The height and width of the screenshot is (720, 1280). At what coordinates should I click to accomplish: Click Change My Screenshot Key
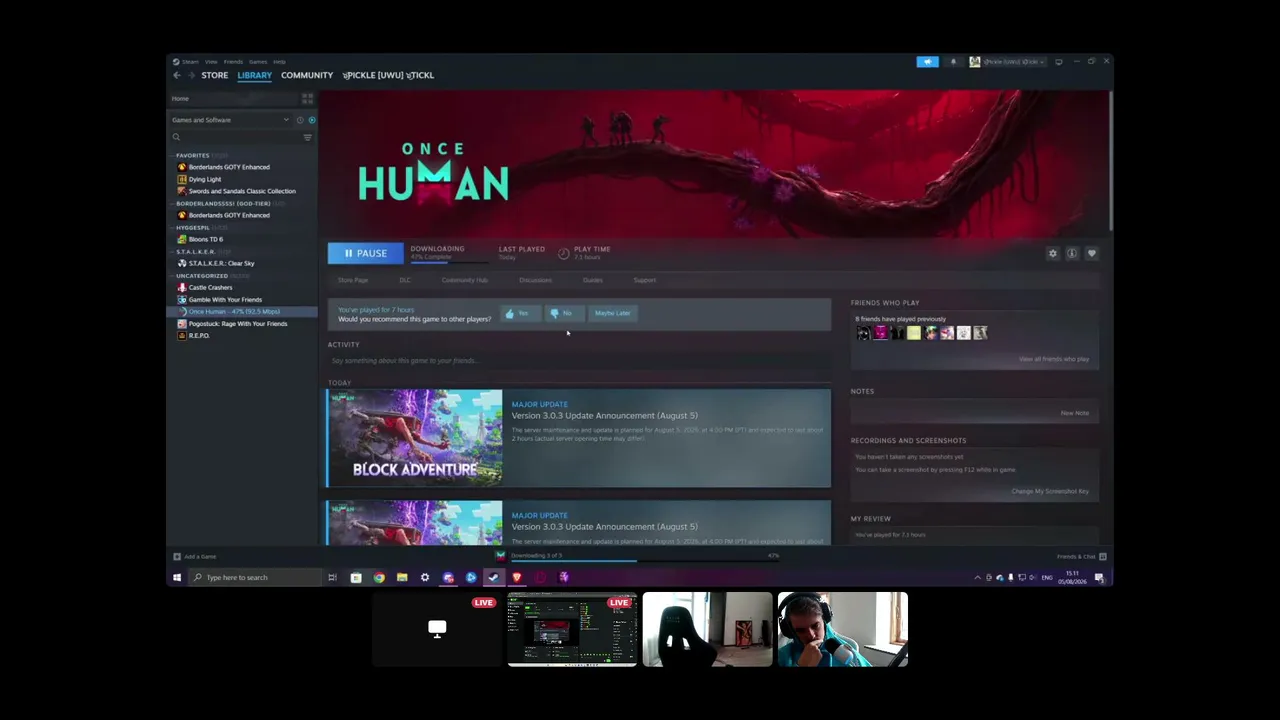[1050, 491]
